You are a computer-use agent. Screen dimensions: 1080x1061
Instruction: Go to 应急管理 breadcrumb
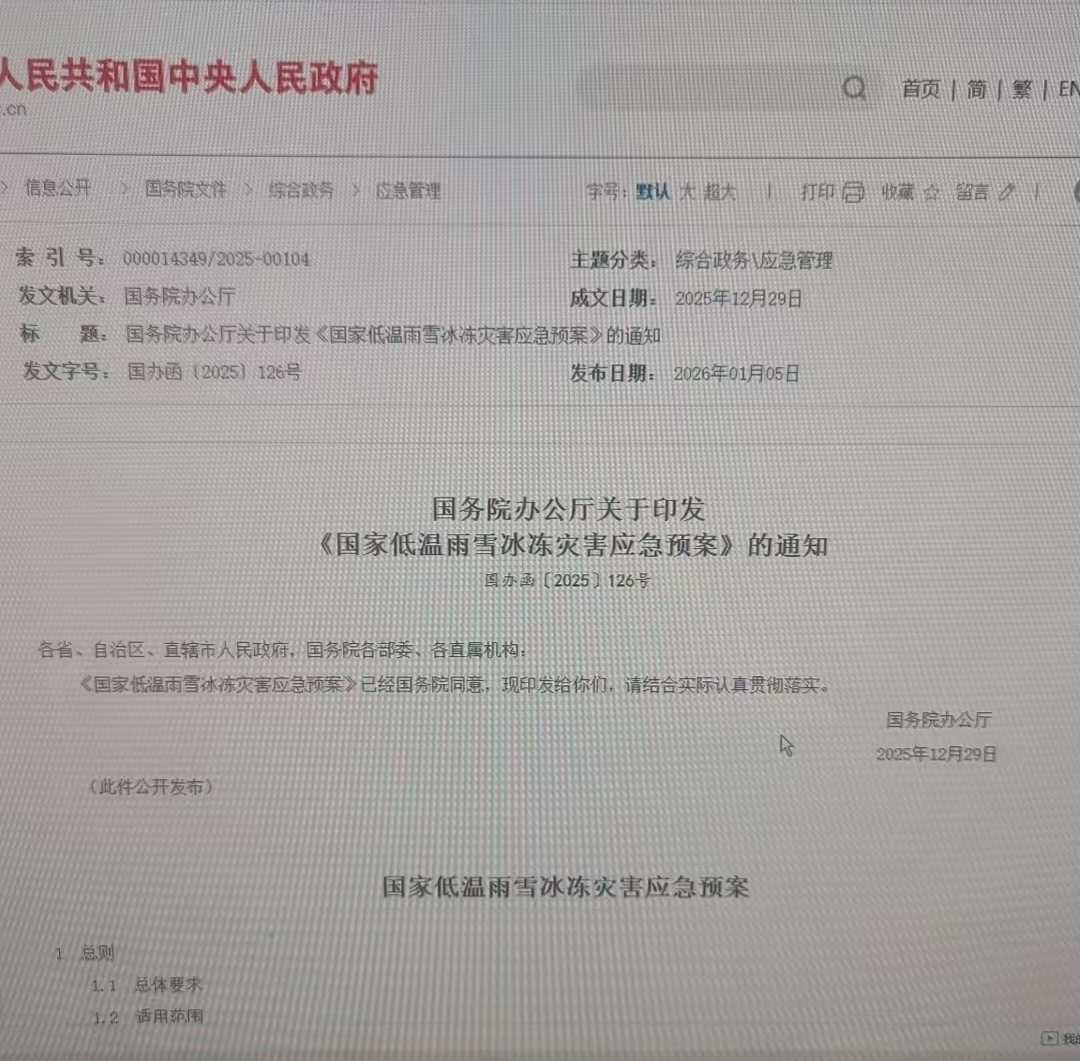coord(408,191)
